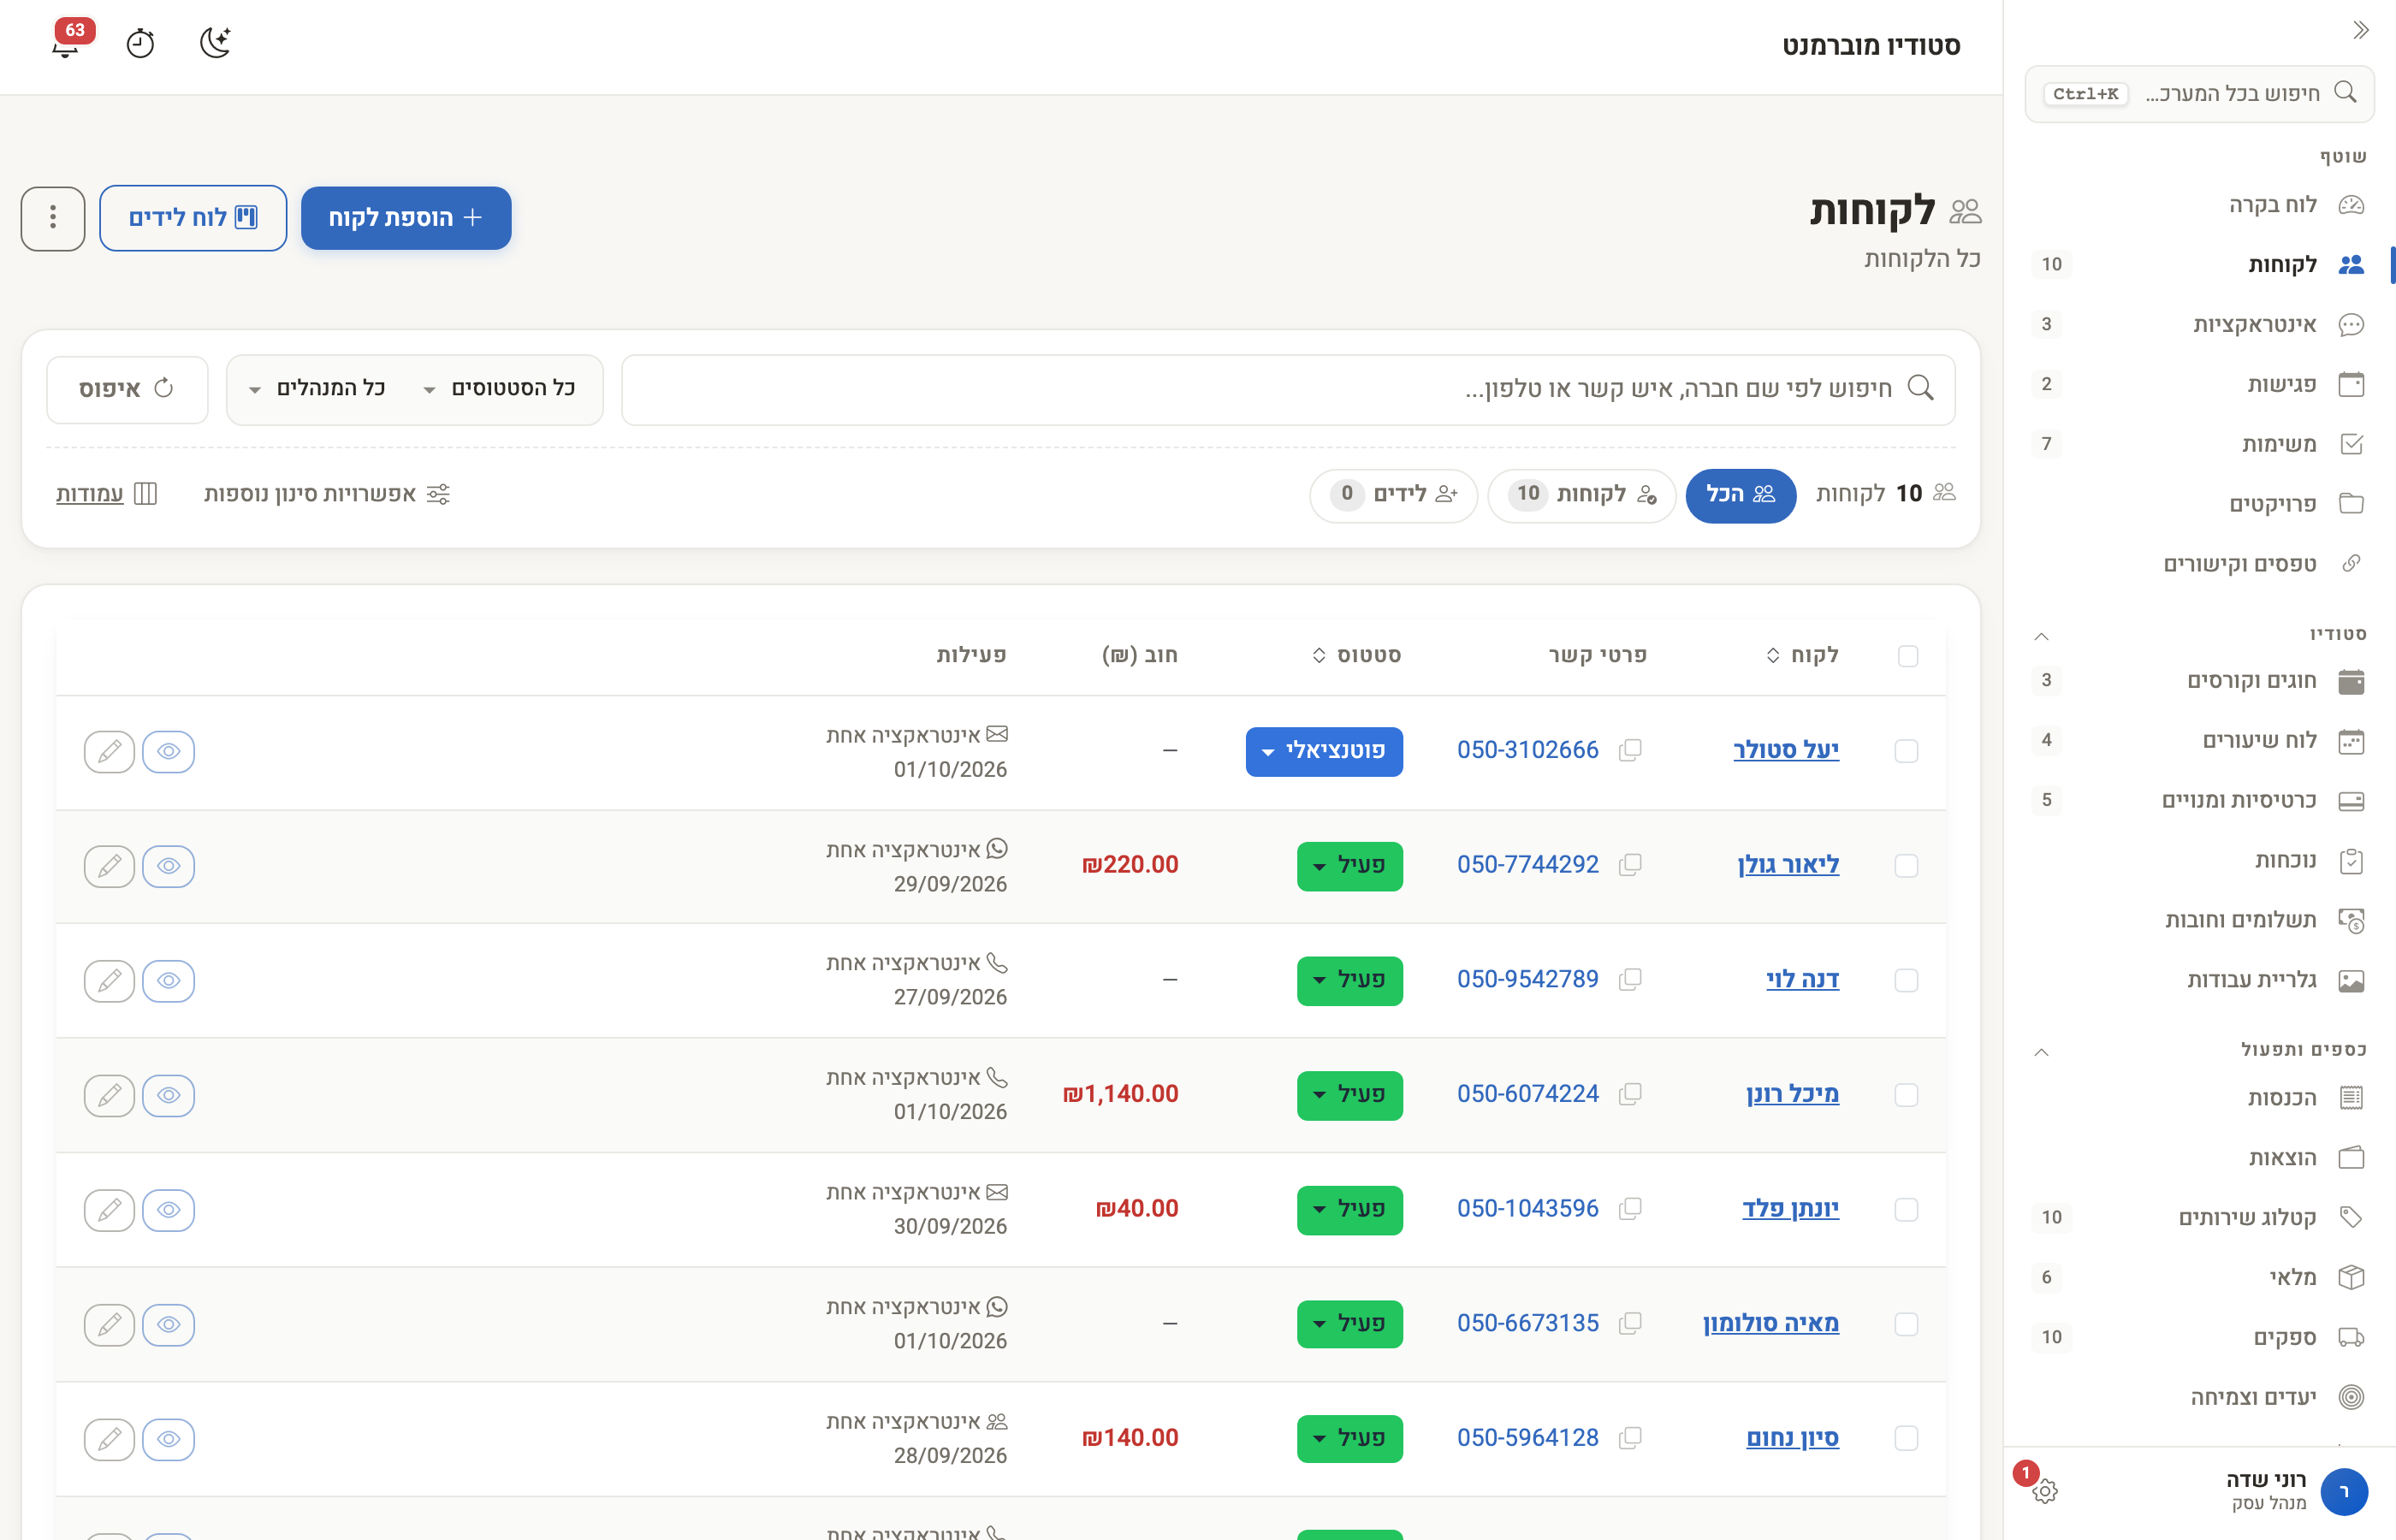This screenshot has height=1540, width=2396.
Task: Select the הכל filter tab
Action: click(x=1740, y=495)
